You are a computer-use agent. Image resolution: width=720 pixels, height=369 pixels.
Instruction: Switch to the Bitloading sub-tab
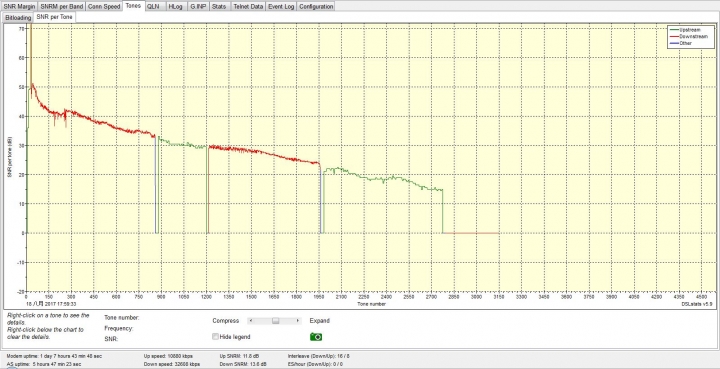18,17
